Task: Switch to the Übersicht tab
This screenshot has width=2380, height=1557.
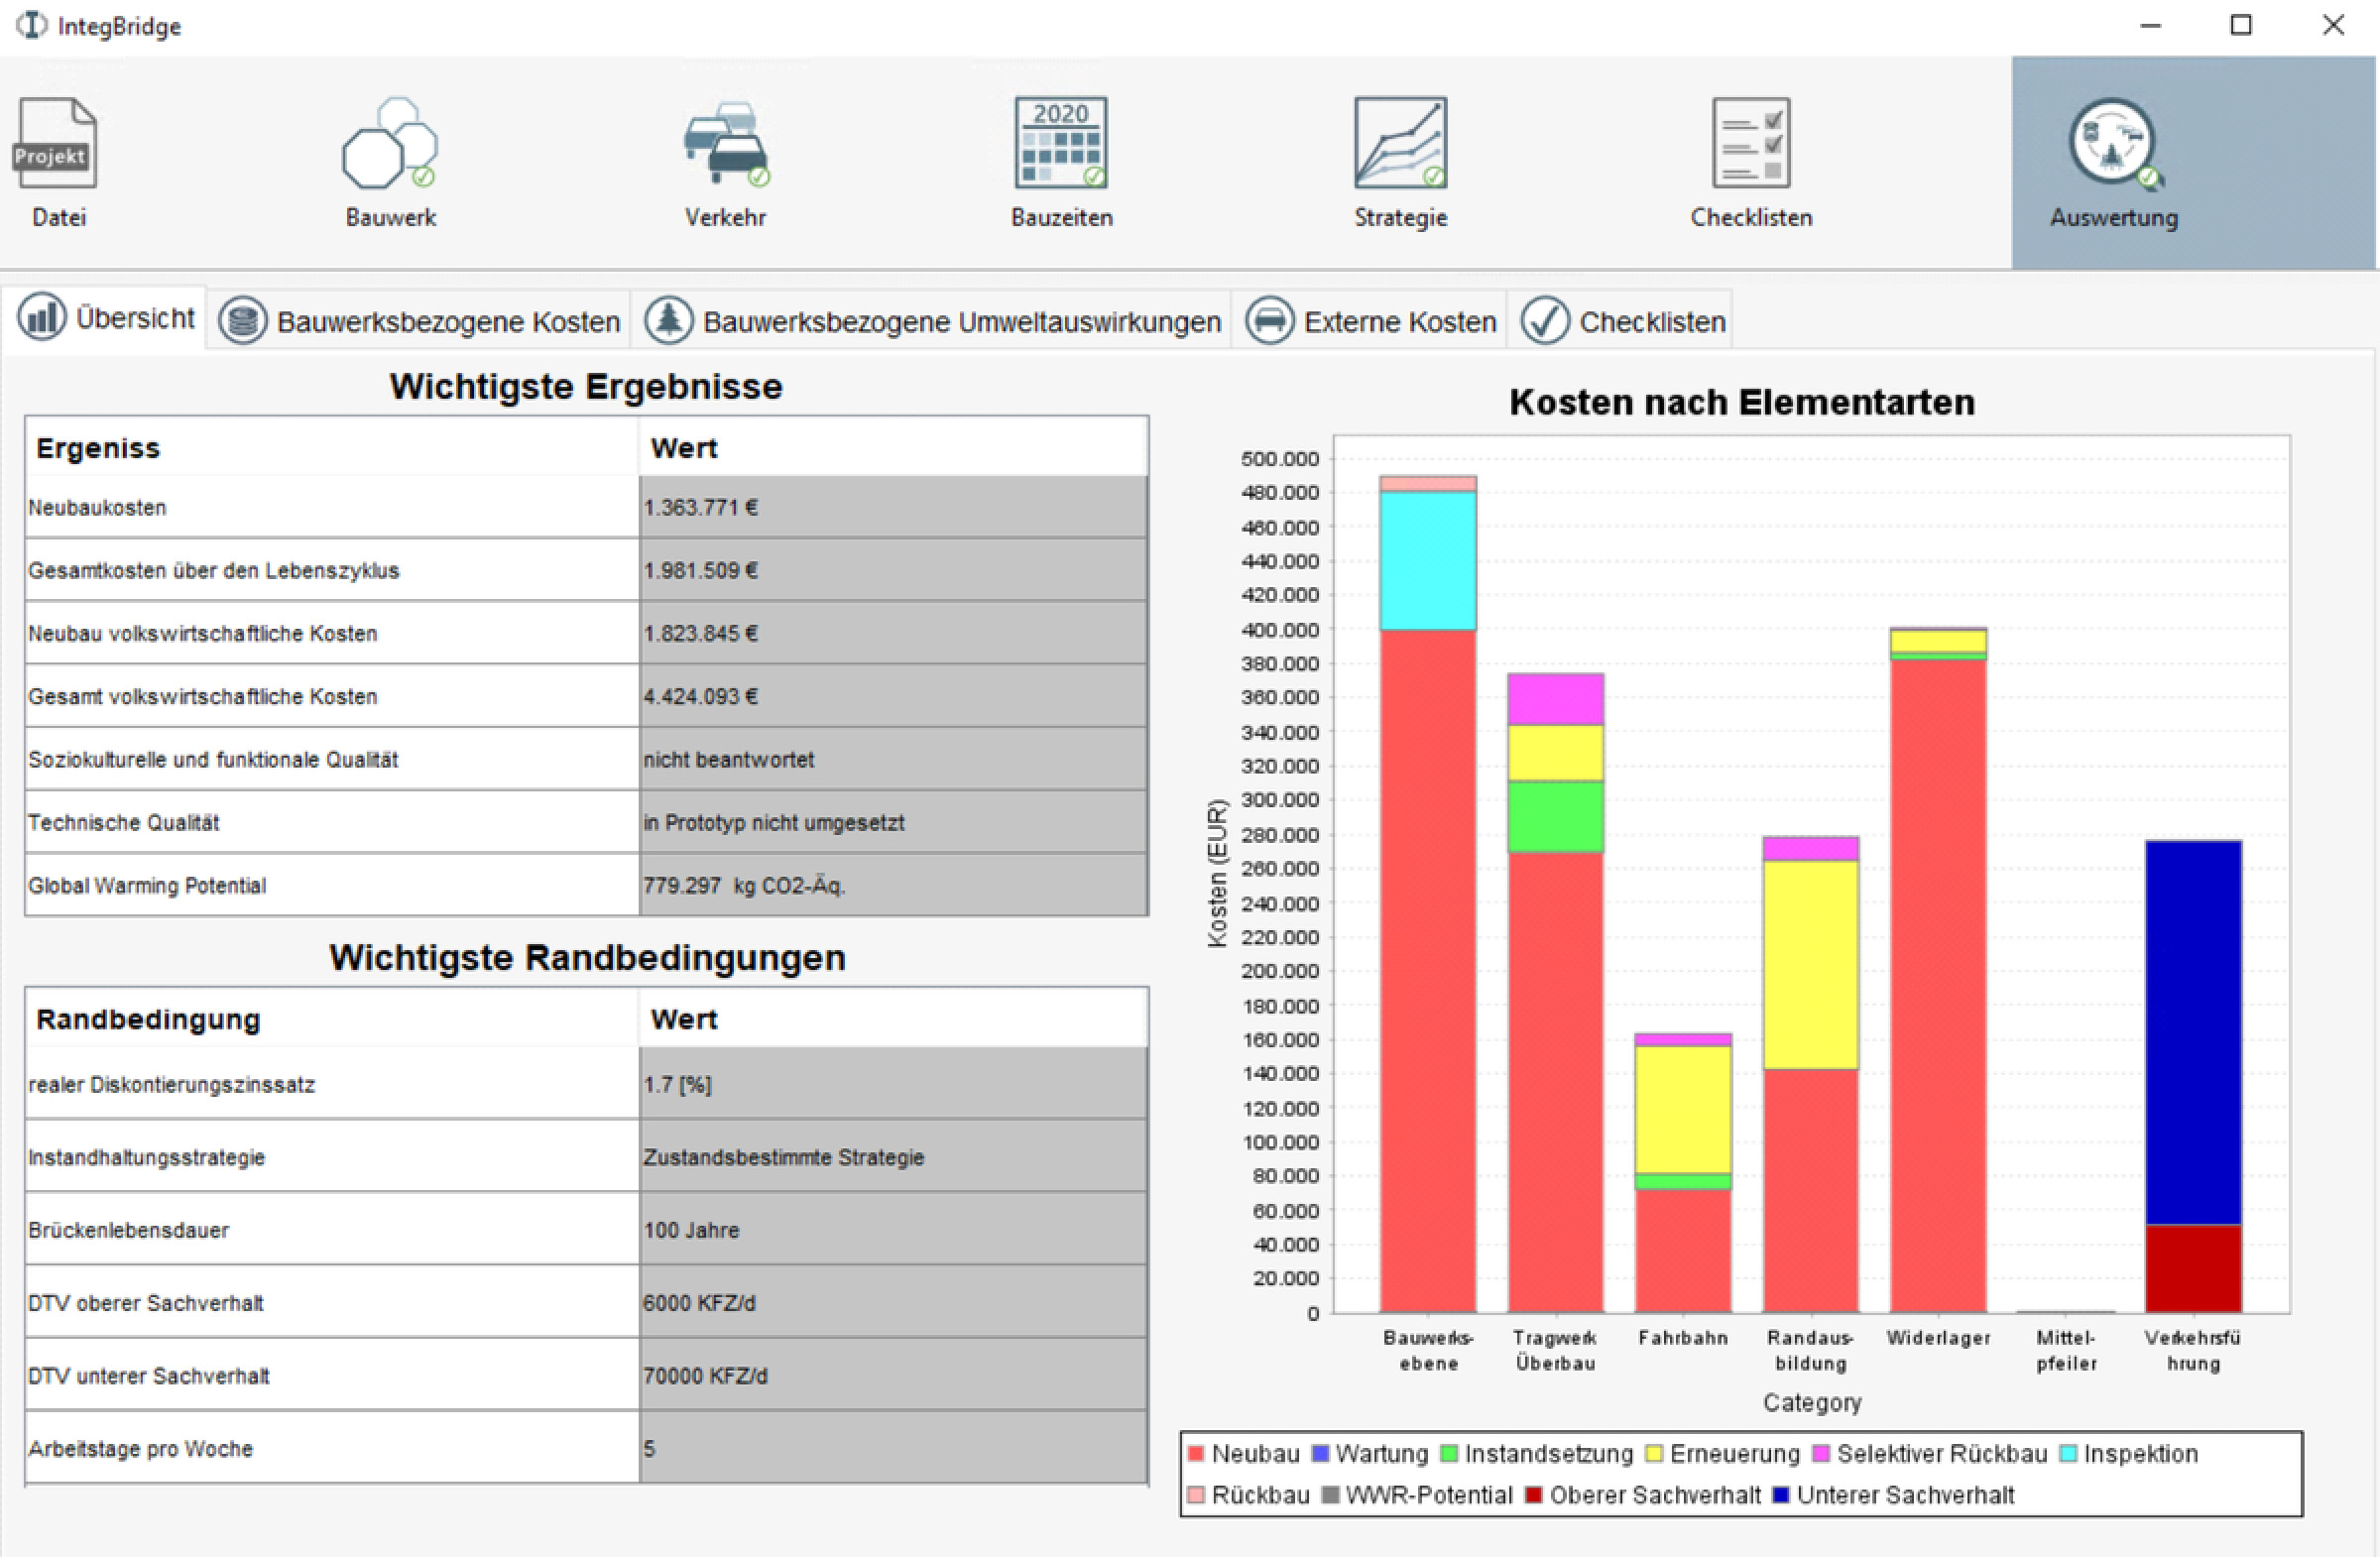Action: point(106,319)
